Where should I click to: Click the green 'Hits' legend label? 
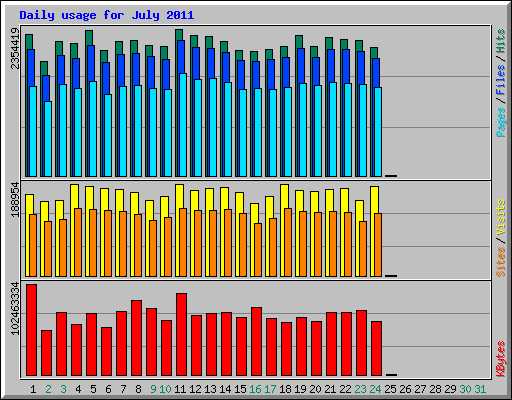coord(501,41)
